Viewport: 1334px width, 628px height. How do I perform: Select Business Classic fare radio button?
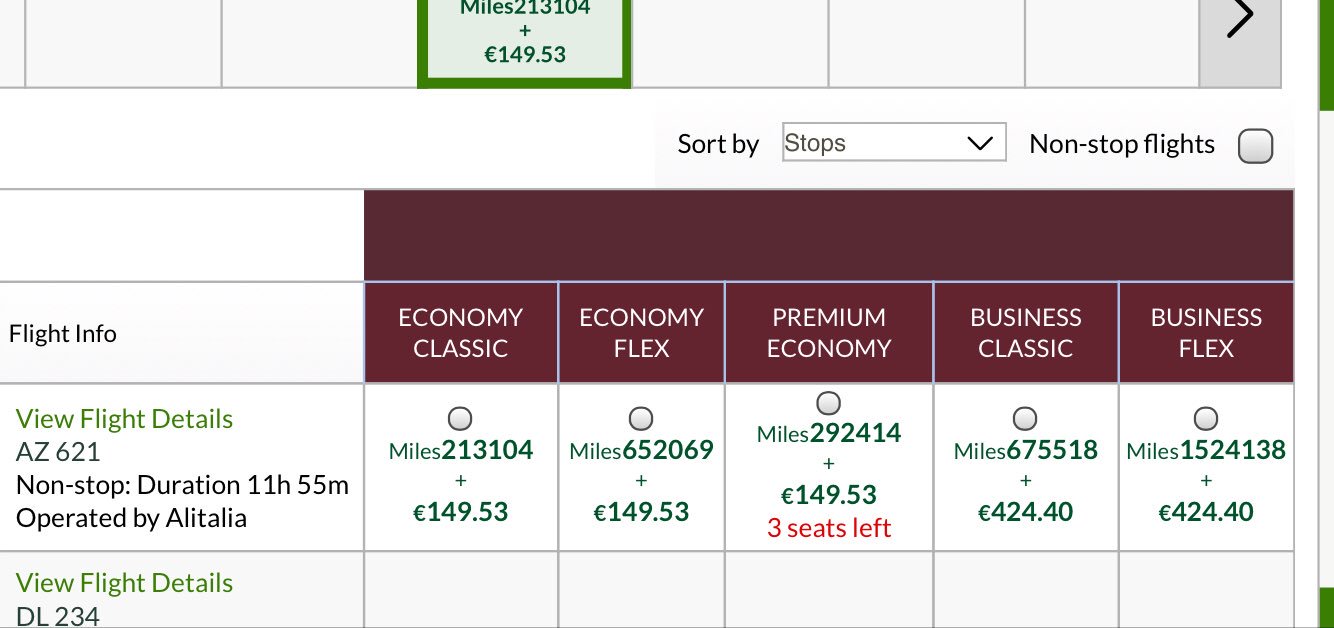click(1025, 418)
